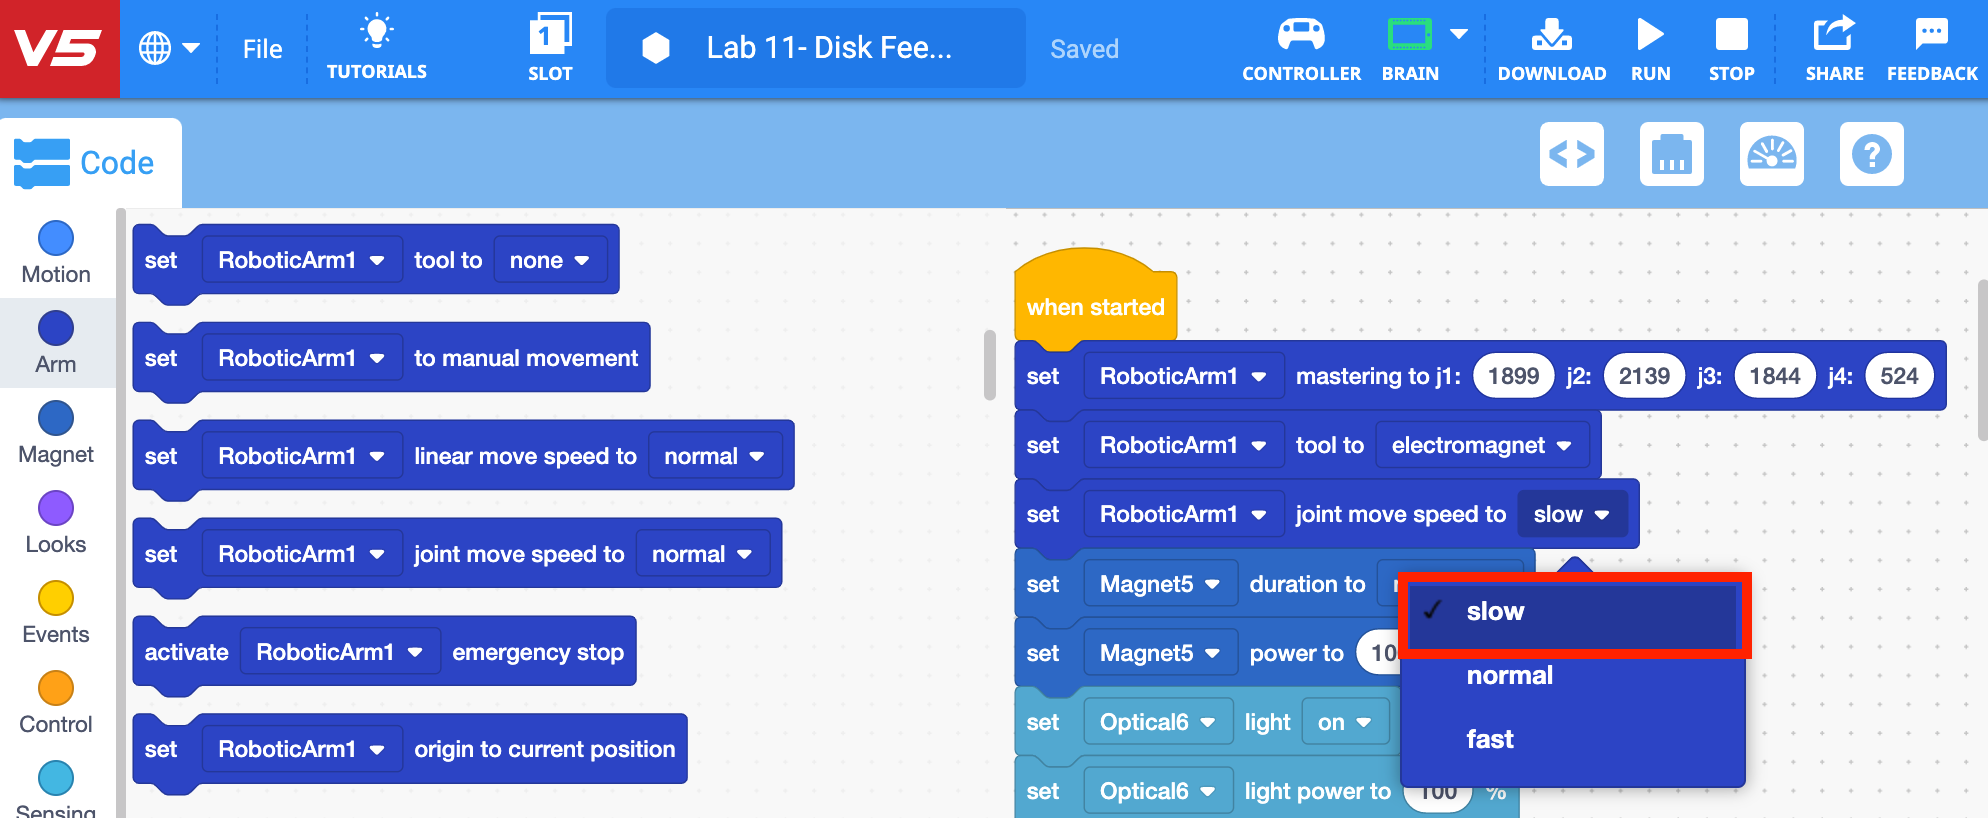
Task: Select the Sensing block category
Action: 56,790
